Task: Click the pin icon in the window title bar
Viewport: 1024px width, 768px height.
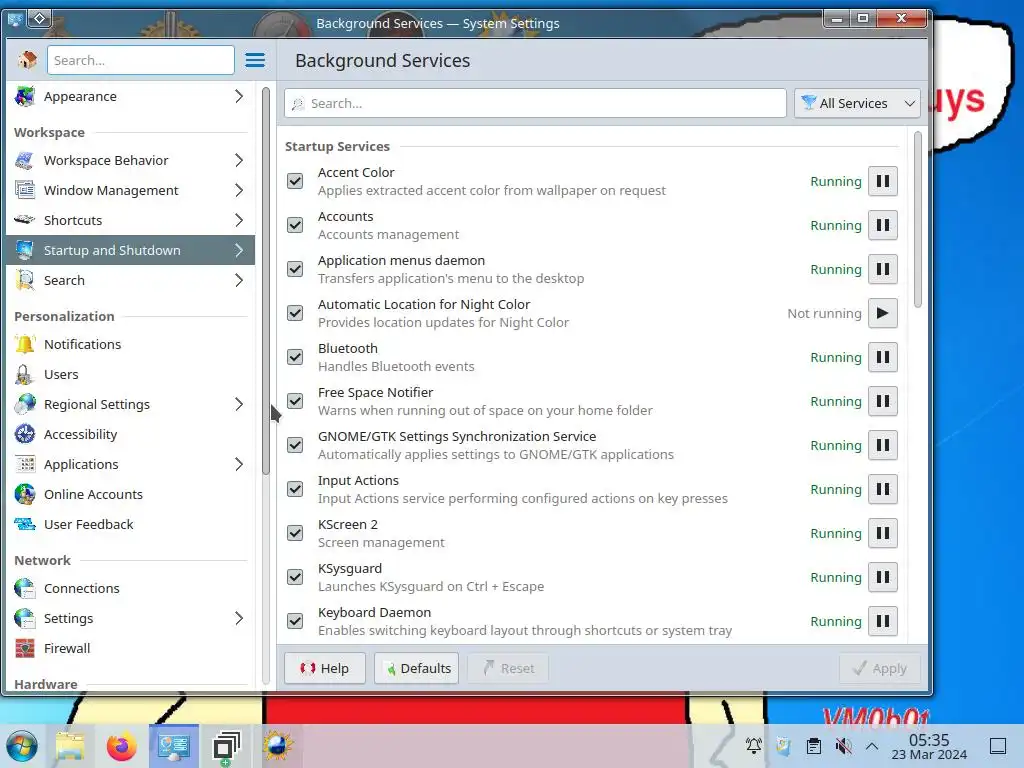Action: point(39,18)
